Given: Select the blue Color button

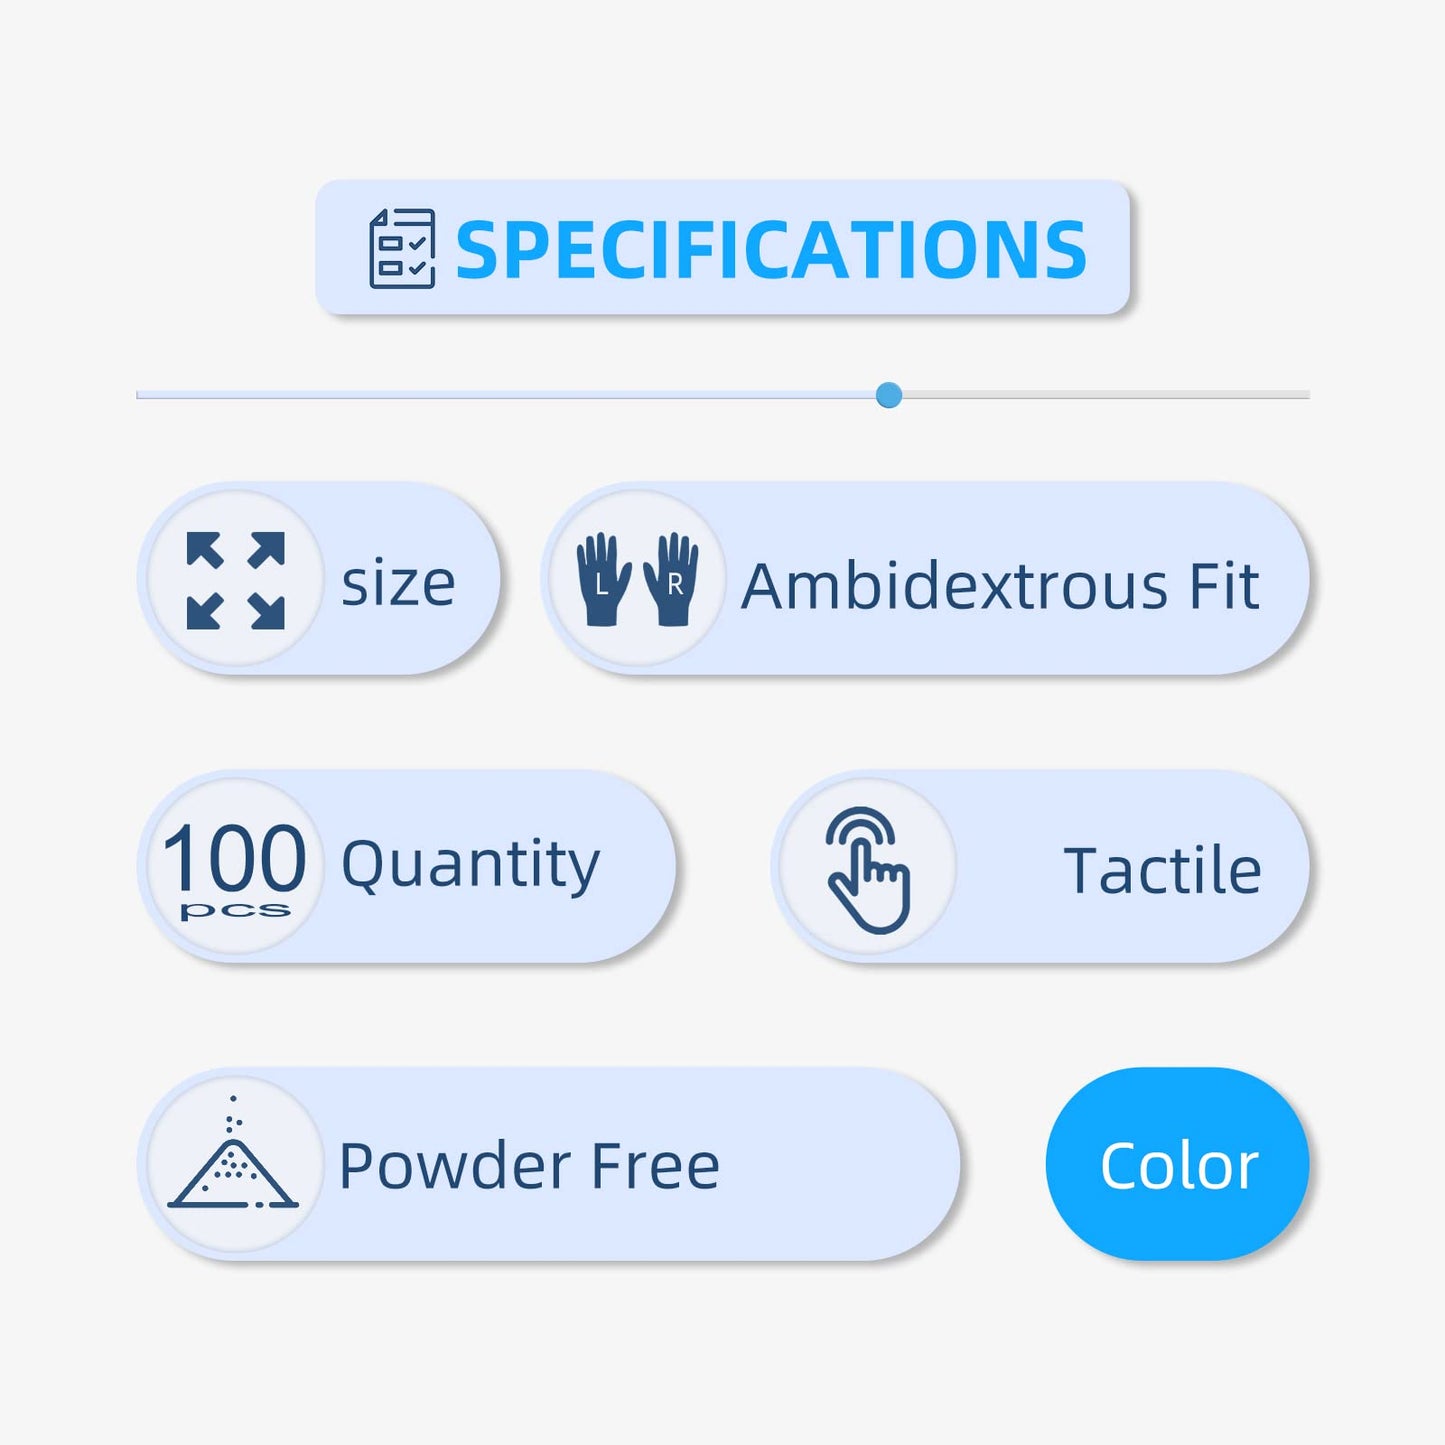Looking at the screenshot, I should [x=1177, y=1164].
